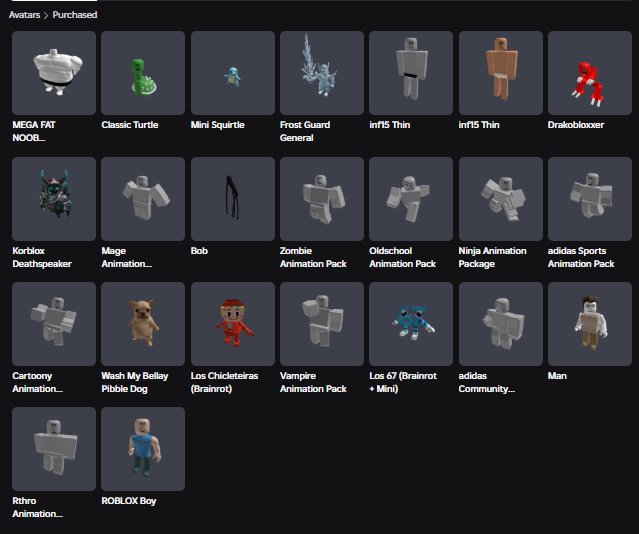Image resolution: width=639 pixels, height=534 pixels.
Task: Click the 'Los 67 (Brainrot + Mini)' label
Action: (403, 382)
